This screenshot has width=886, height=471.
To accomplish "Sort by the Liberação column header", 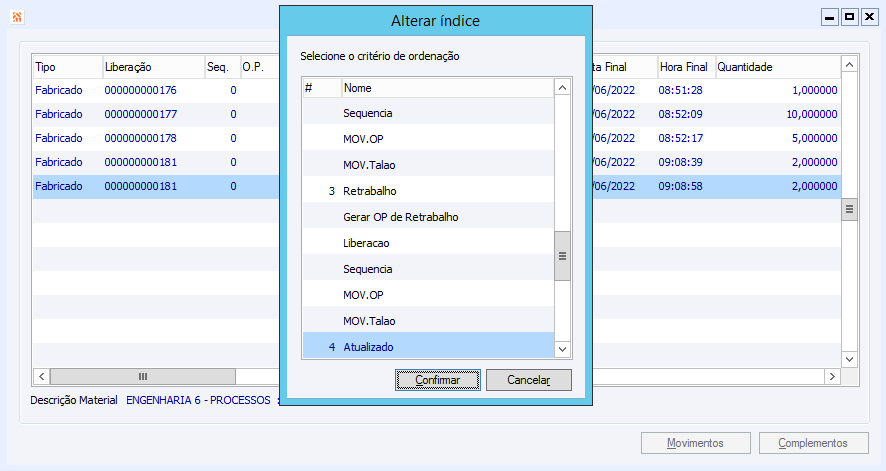I will (153, 67).
